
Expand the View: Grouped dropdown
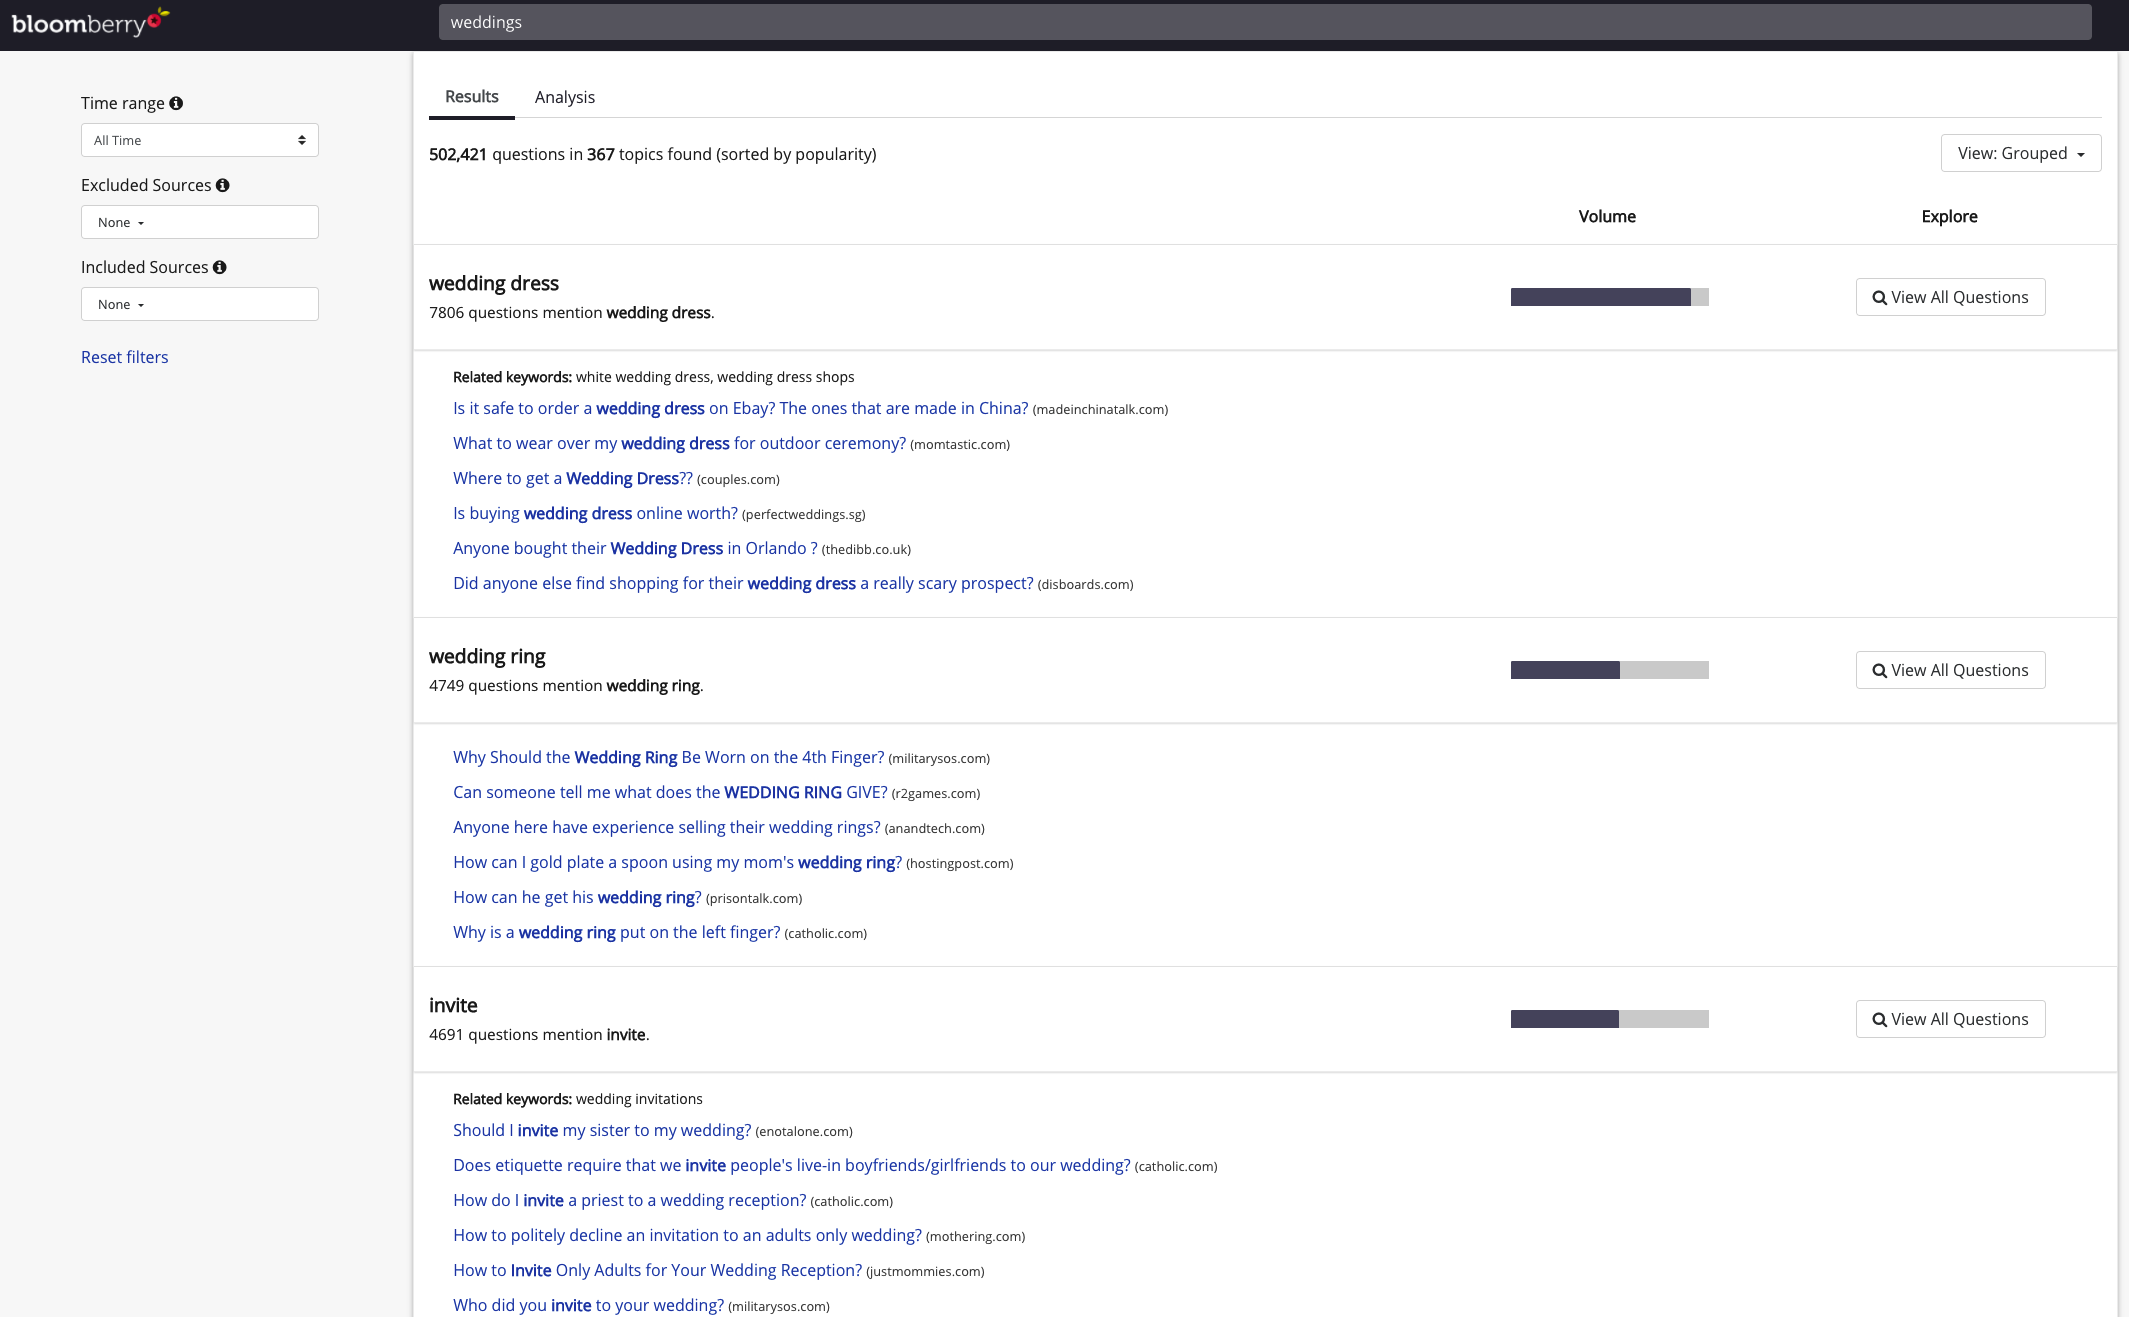pos(2020,153)
